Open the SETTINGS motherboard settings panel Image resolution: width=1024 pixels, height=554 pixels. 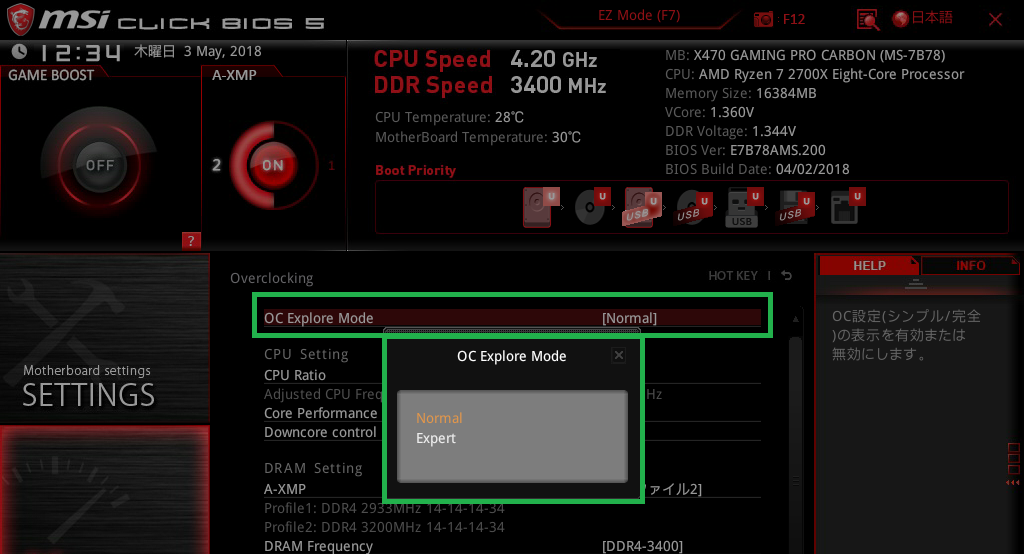(x=104, y=338)
